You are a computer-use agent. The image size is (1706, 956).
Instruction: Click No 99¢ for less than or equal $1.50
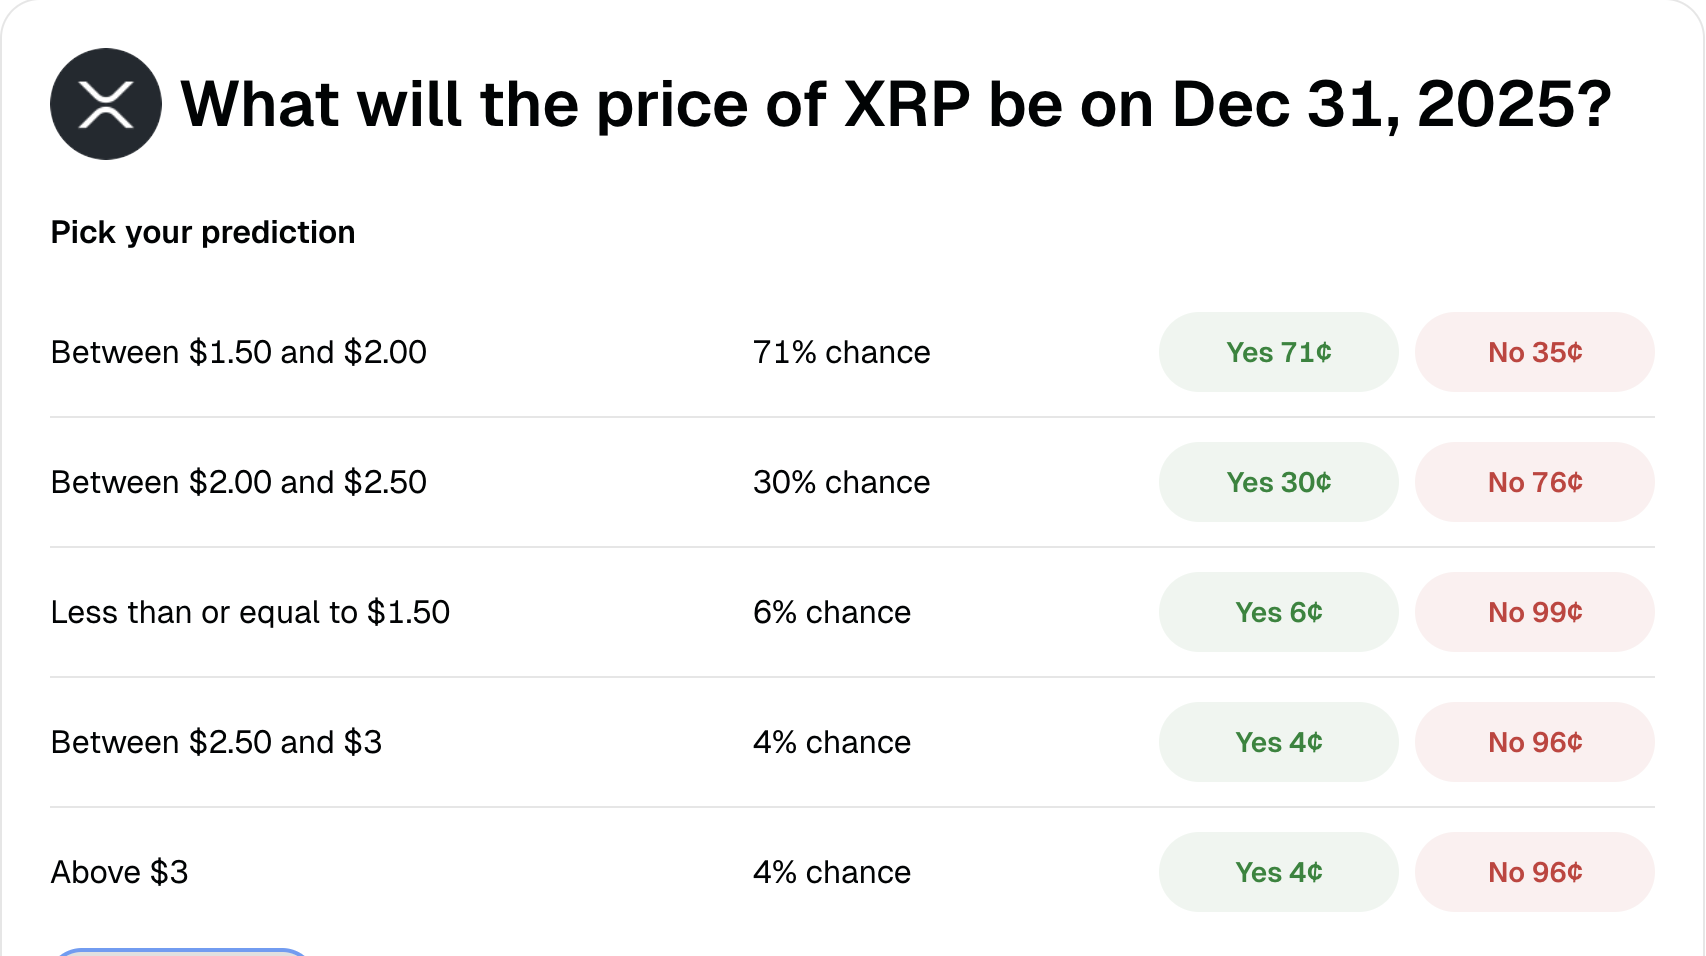click(x=1534, y=612)
